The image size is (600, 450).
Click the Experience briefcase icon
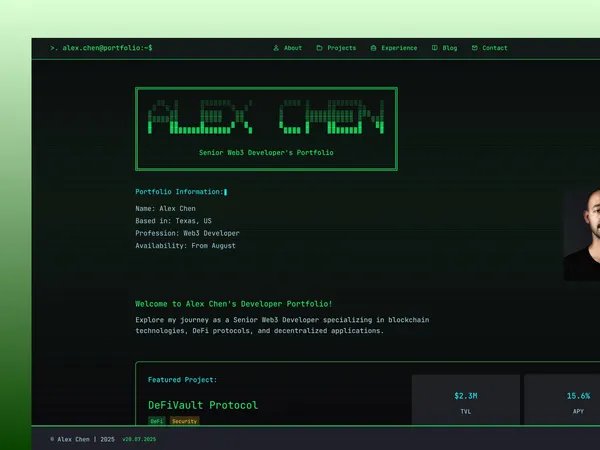pos(373,48)
